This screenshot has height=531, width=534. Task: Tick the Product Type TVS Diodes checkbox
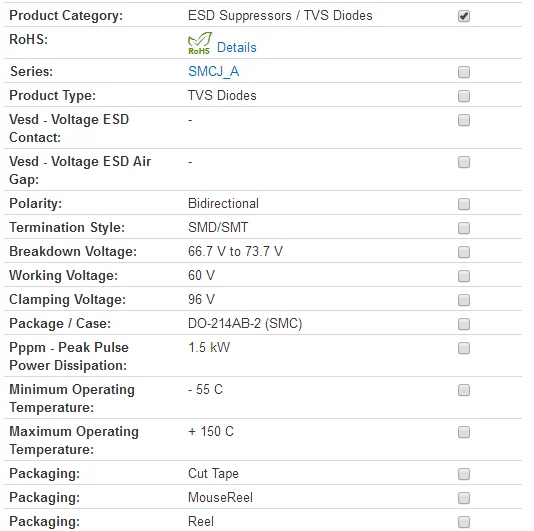(x=464, y=96)
